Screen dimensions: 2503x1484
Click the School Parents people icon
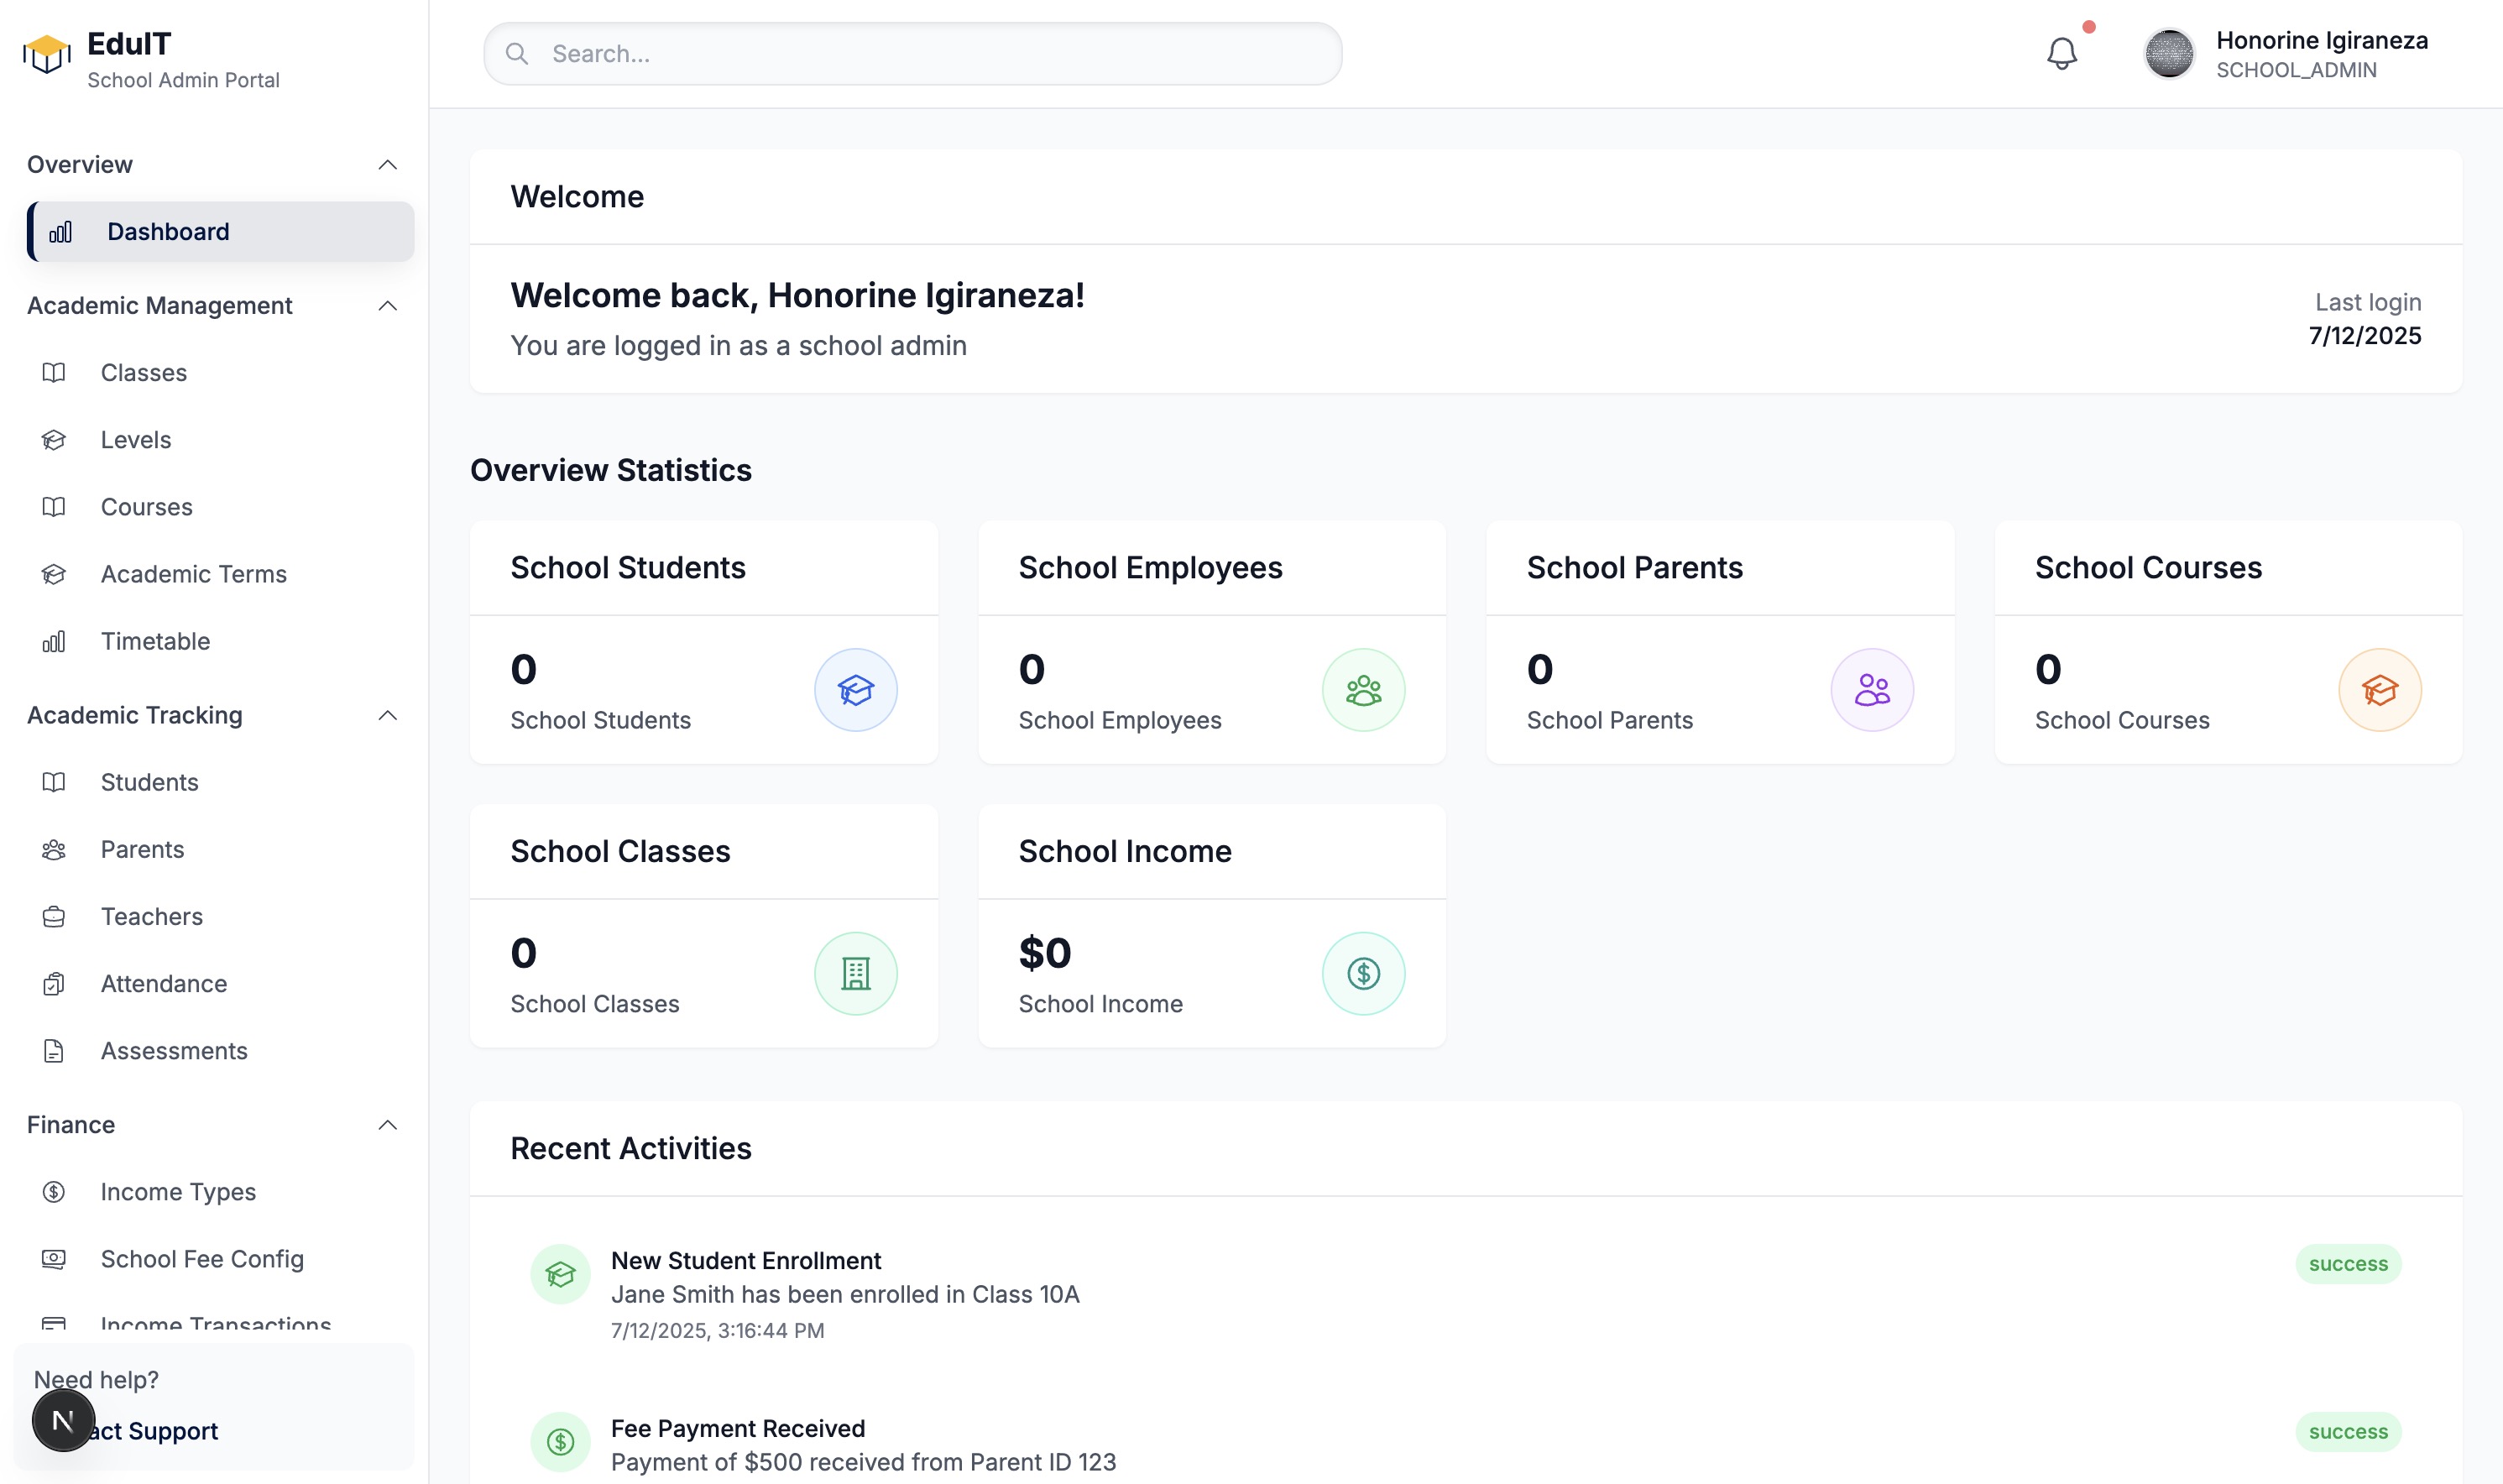coord(1871,690)
